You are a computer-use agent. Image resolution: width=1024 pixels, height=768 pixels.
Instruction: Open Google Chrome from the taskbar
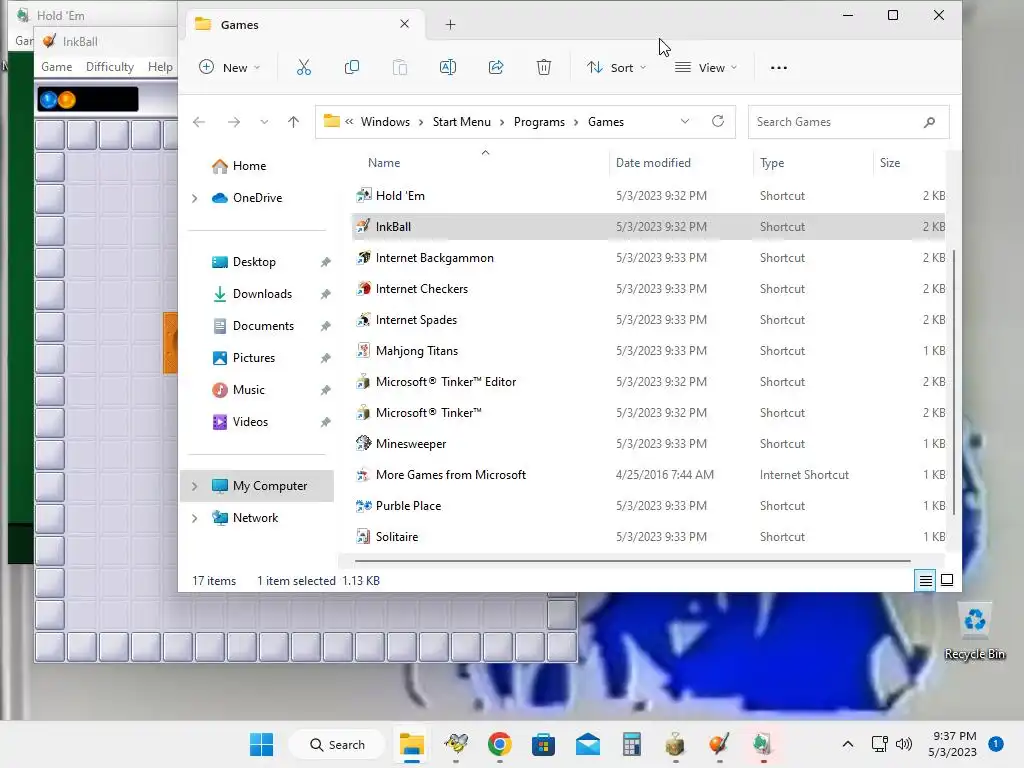click(x=500, y=744)
